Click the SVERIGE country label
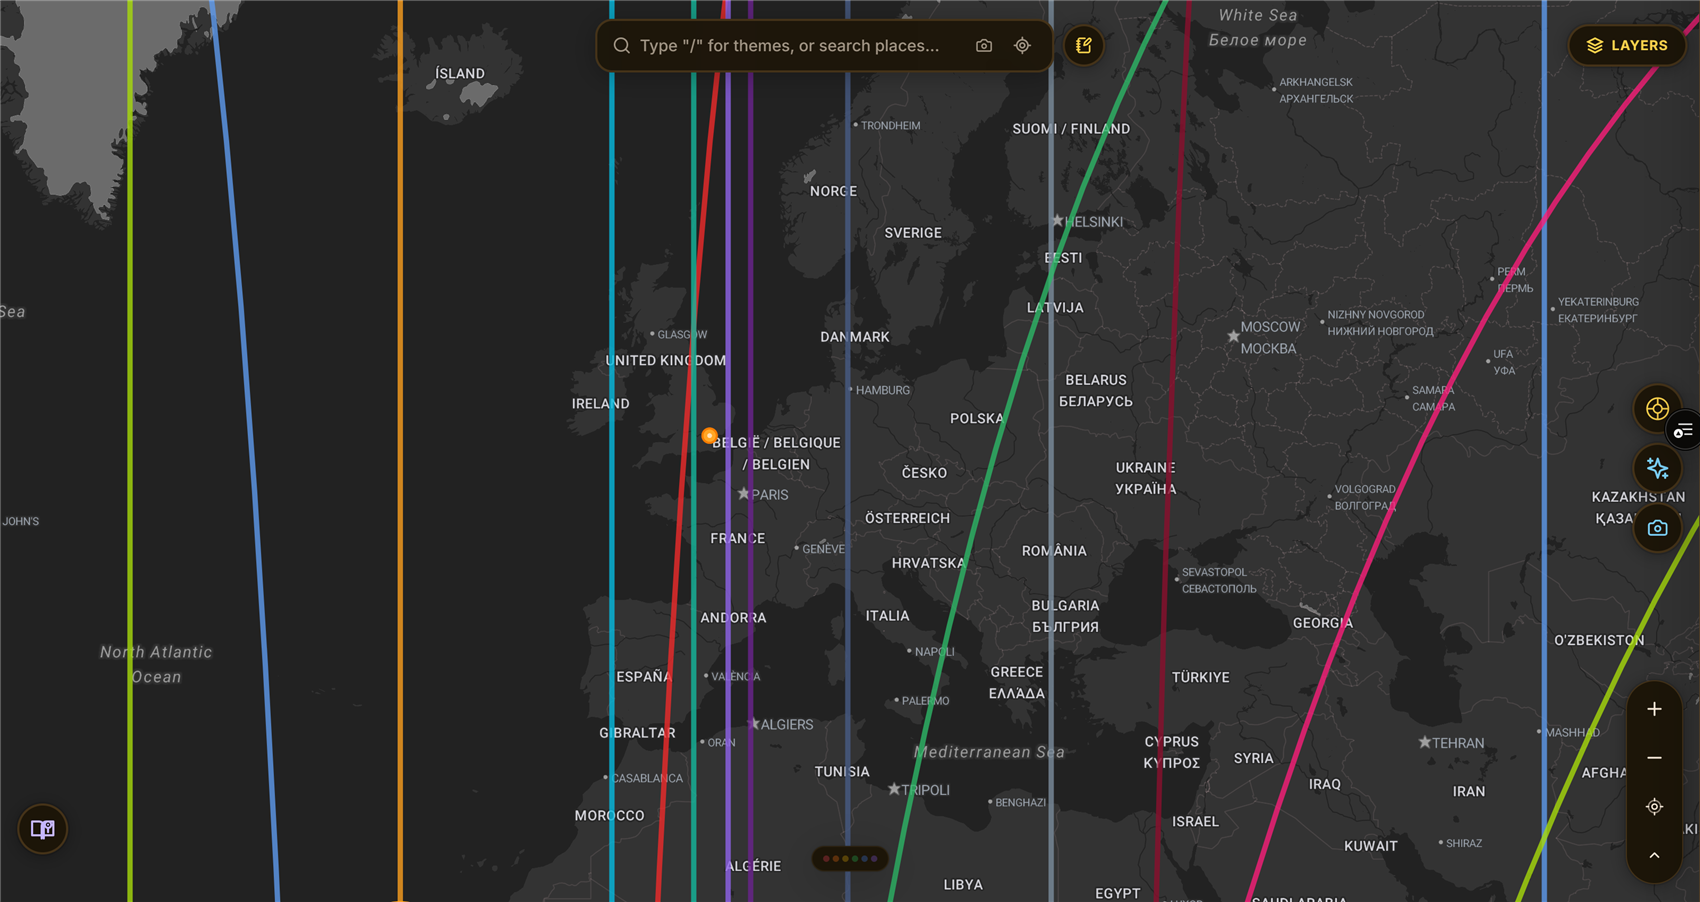The image size is (1700, 902). click(913, 233)
